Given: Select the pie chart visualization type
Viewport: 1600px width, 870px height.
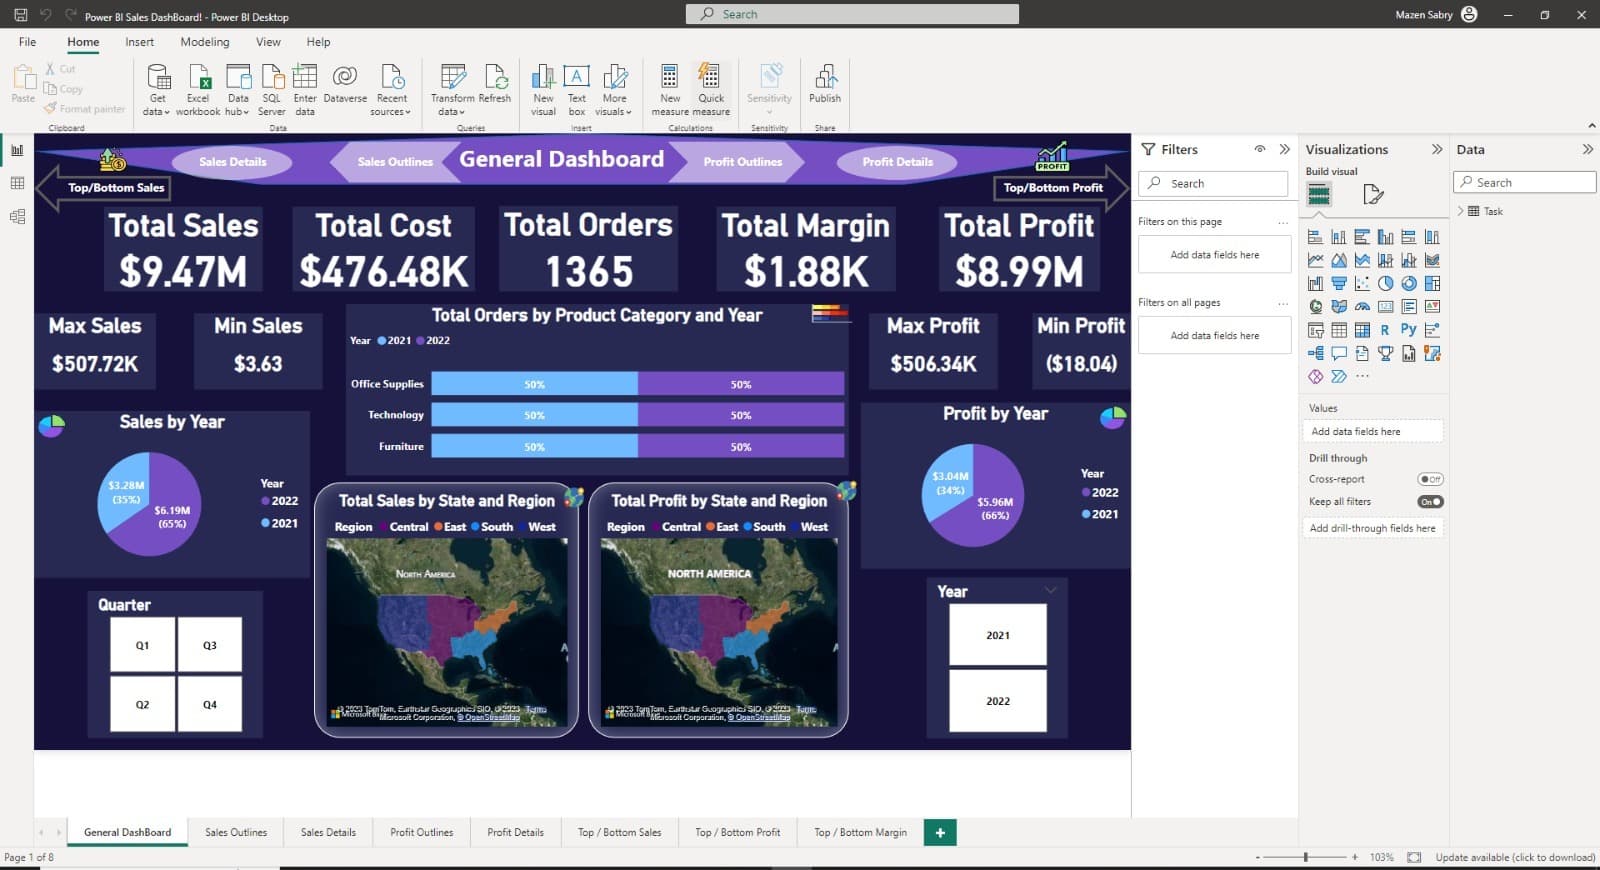Looking at the screenshot, I should pyautogui.click(x=1385, y=283).
